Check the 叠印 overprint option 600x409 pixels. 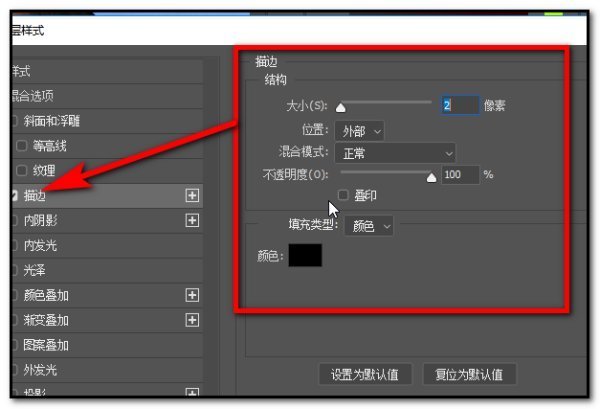tap(344, 195)
